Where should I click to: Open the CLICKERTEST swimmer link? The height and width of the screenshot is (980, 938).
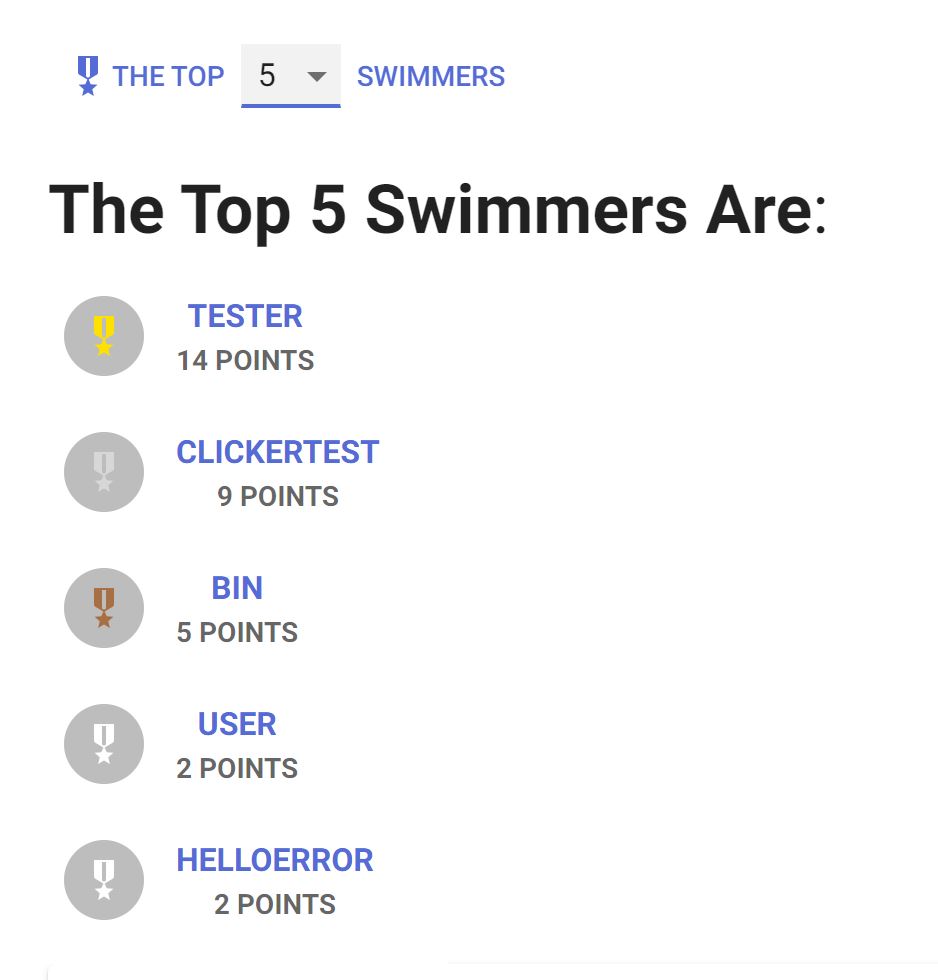(x=278, y=452)
